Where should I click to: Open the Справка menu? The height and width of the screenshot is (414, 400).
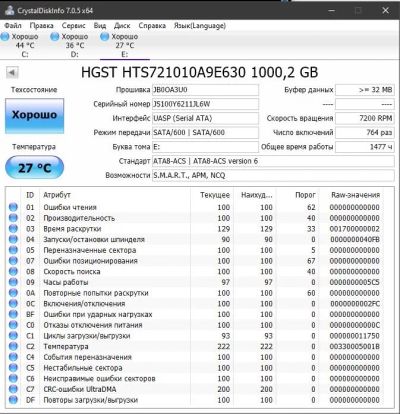pos(152,26)
